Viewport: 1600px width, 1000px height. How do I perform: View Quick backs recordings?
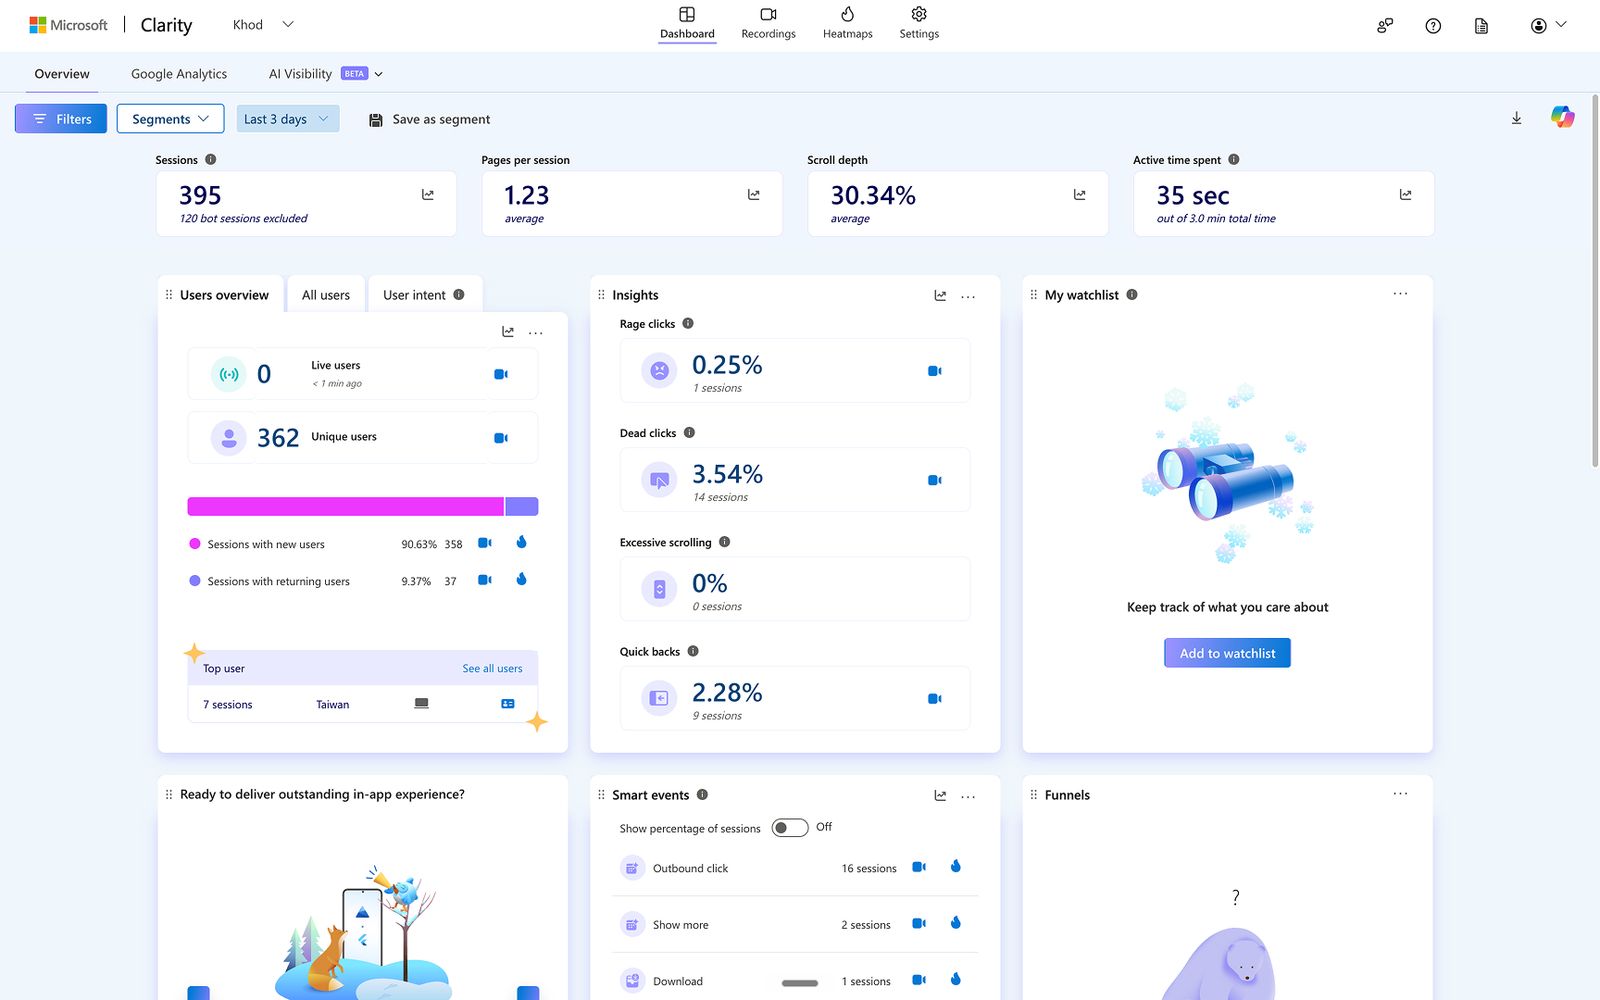coord(935,699)
